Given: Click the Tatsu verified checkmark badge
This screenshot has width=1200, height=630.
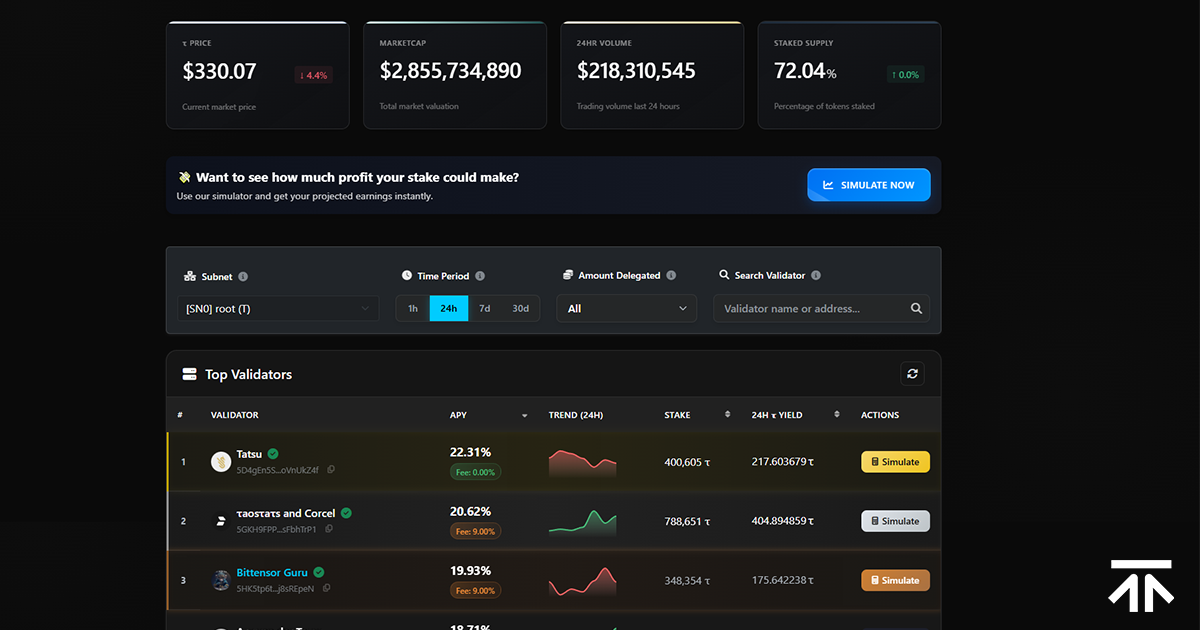Looking at the screenshot, I should click(273, 454).
